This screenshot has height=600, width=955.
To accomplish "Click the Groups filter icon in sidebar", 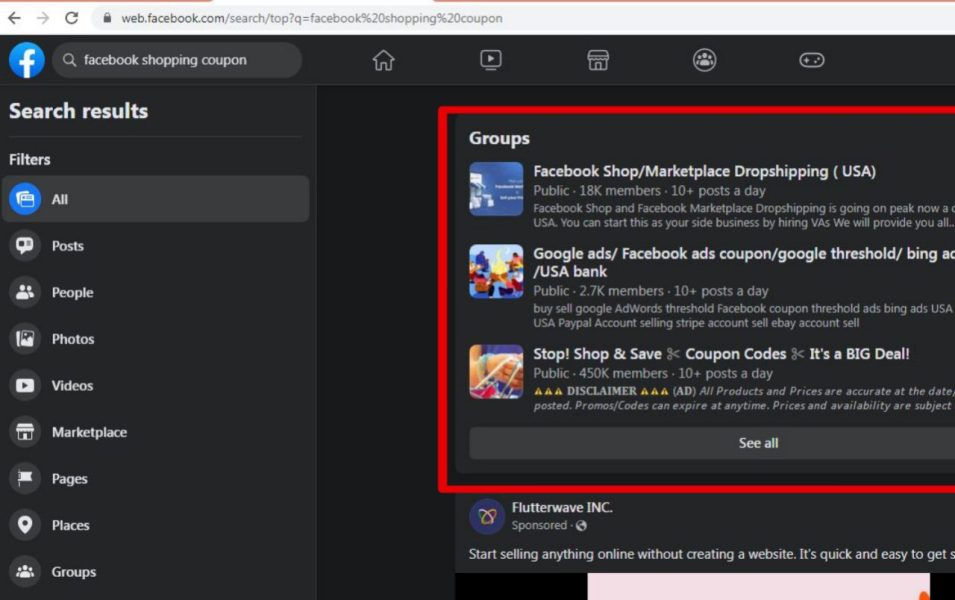I will [25, 571].
